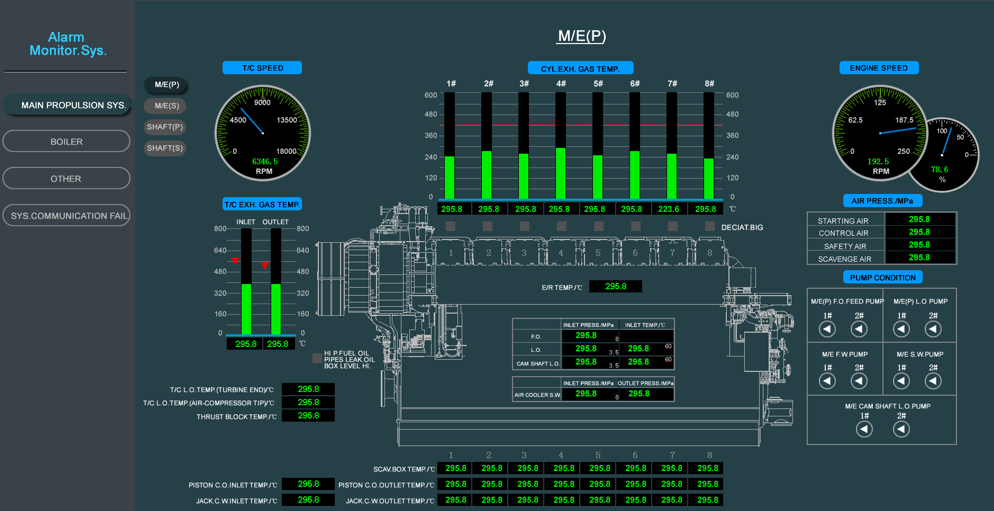Select the Cam Shaft L.O. Pump 2# icon
This screenshot has height=511, width=994.
[901, 429]
